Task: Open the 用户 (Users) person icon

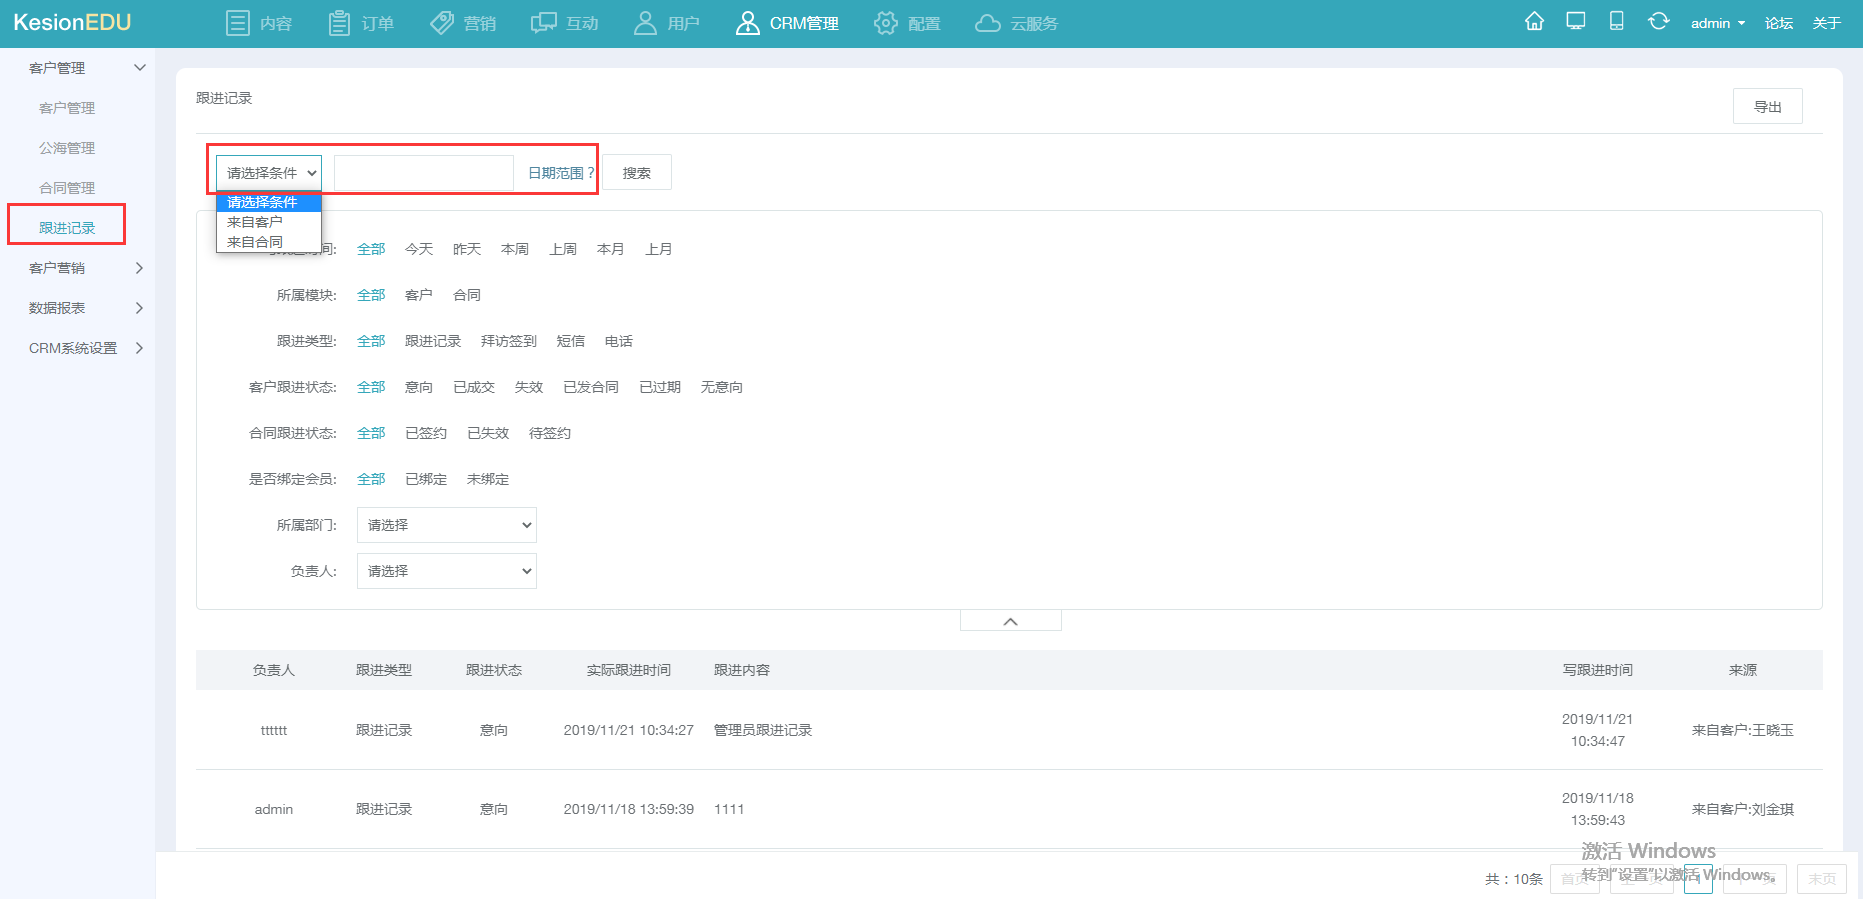Action: [x=645, y=23]
